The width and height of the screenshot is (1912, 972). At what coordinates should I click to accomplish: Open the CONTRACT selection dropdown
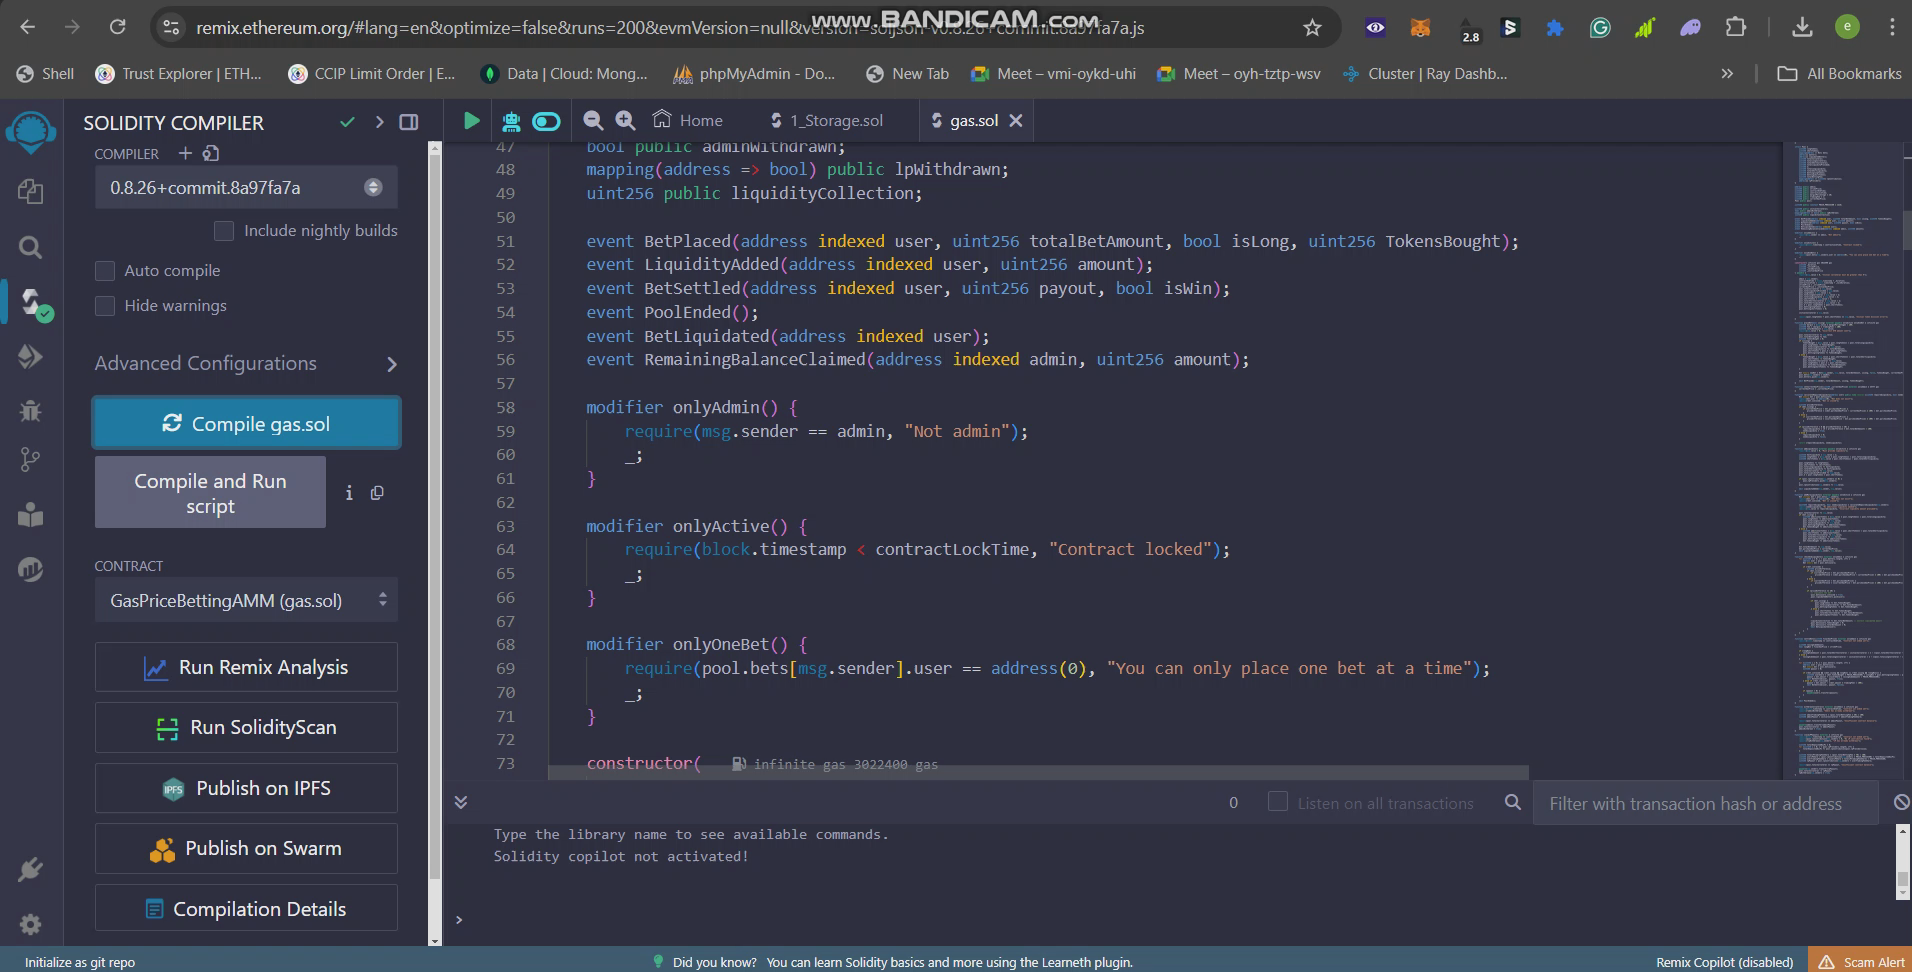[246, 600]
